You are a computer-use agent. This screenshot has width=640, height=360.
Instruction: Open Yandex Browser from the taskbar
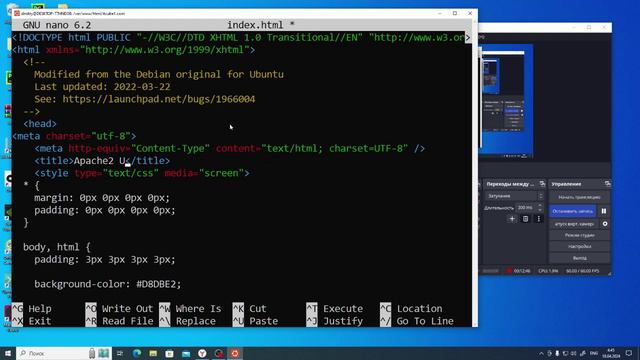202,353
